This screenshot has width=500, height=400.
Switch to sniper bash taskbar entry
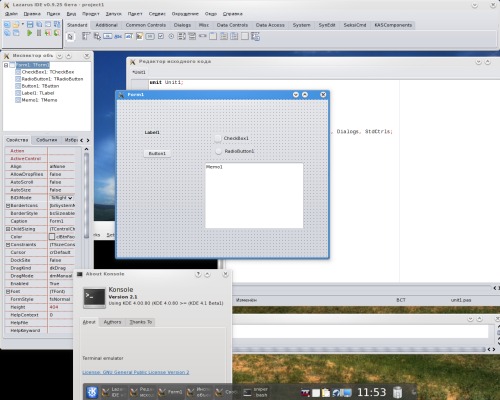pos(256,392)
